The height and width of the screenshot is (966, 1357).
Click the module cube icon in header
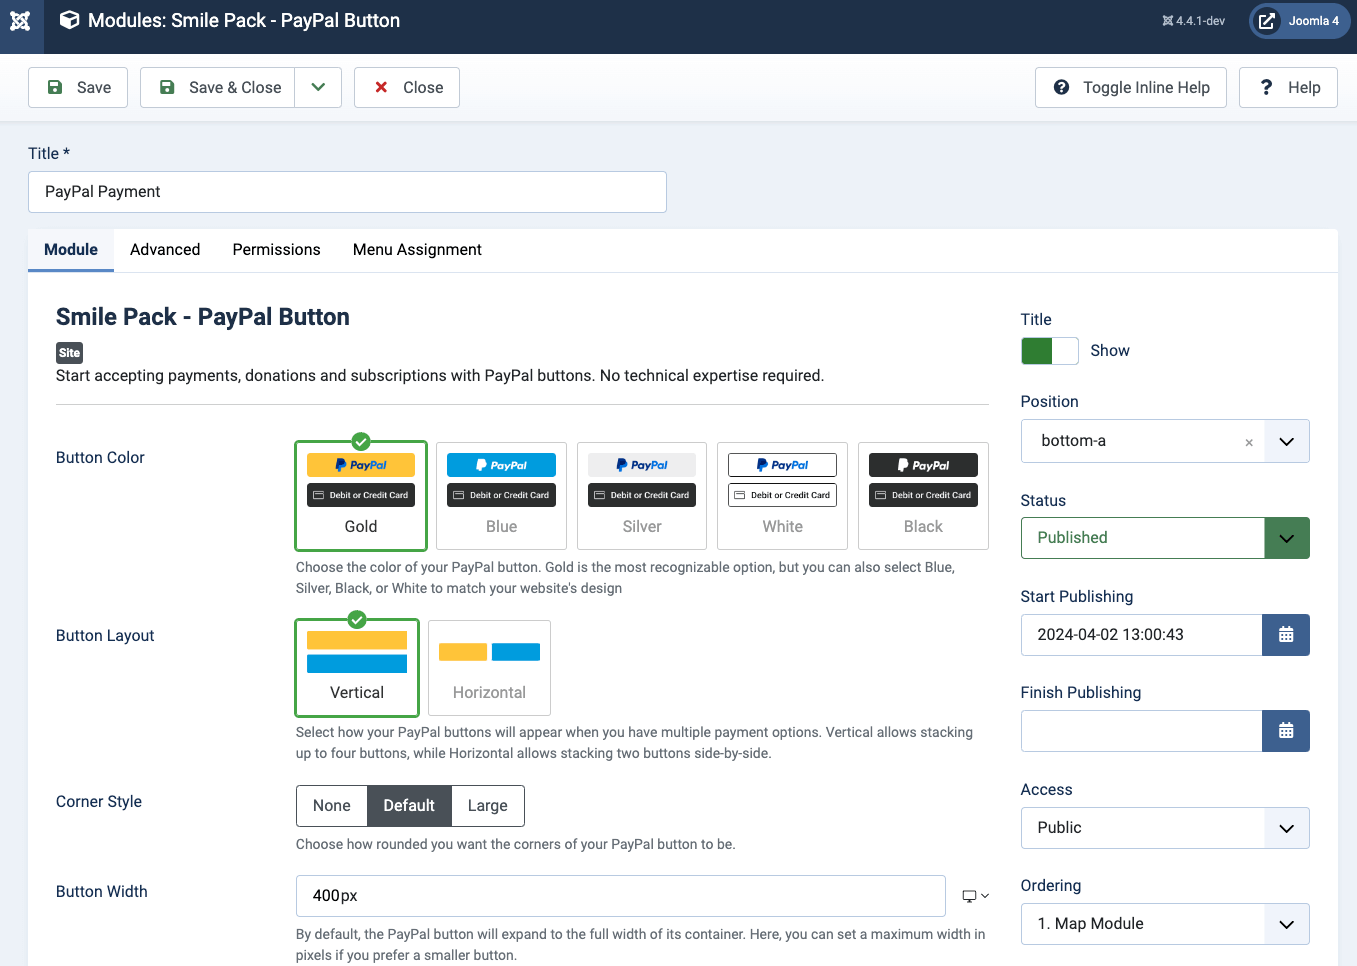click(69, 20)
